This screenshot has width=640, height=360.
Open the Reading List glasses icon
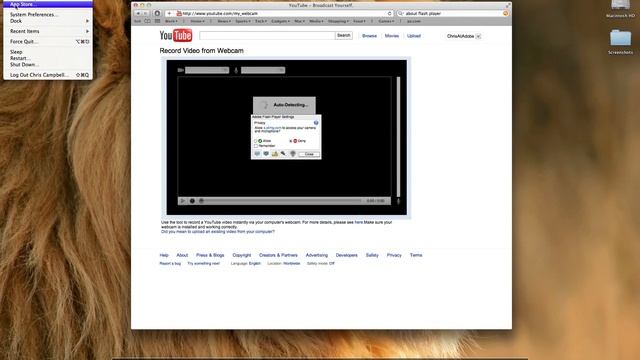coord(138,21)
